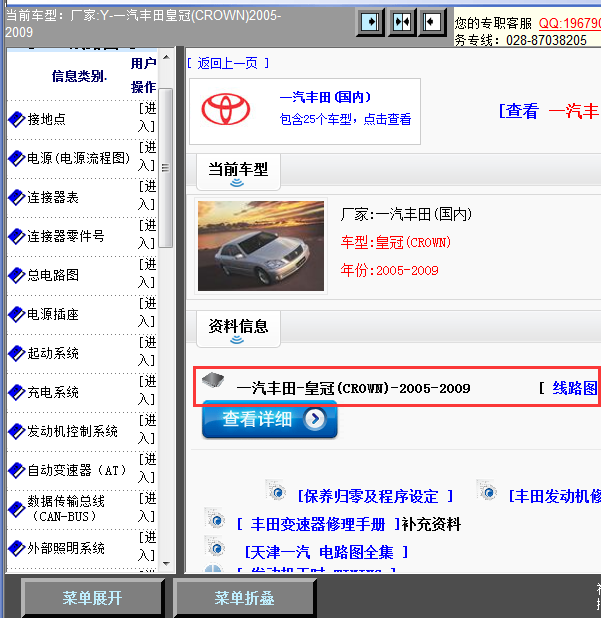
Task: Click the right-arrow panel layout icon
Action: (370, 22)
